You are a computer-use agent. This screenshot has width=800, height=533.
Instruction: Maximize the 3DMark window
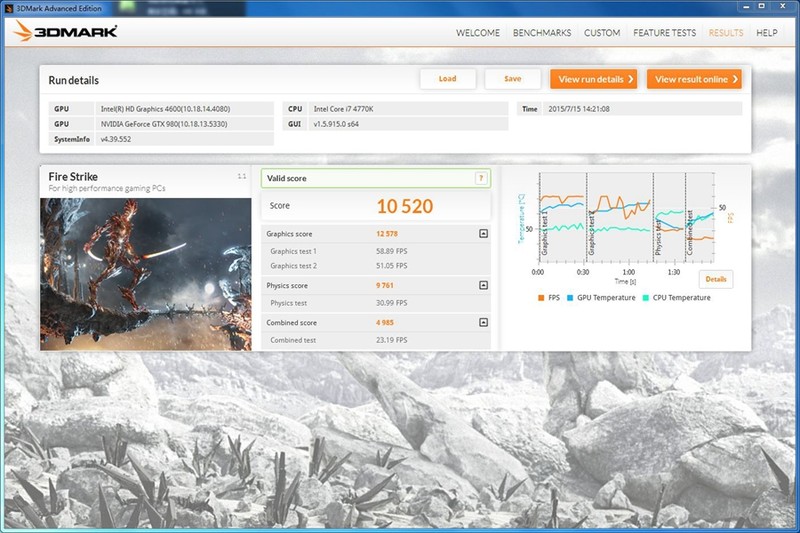(761, 7)
